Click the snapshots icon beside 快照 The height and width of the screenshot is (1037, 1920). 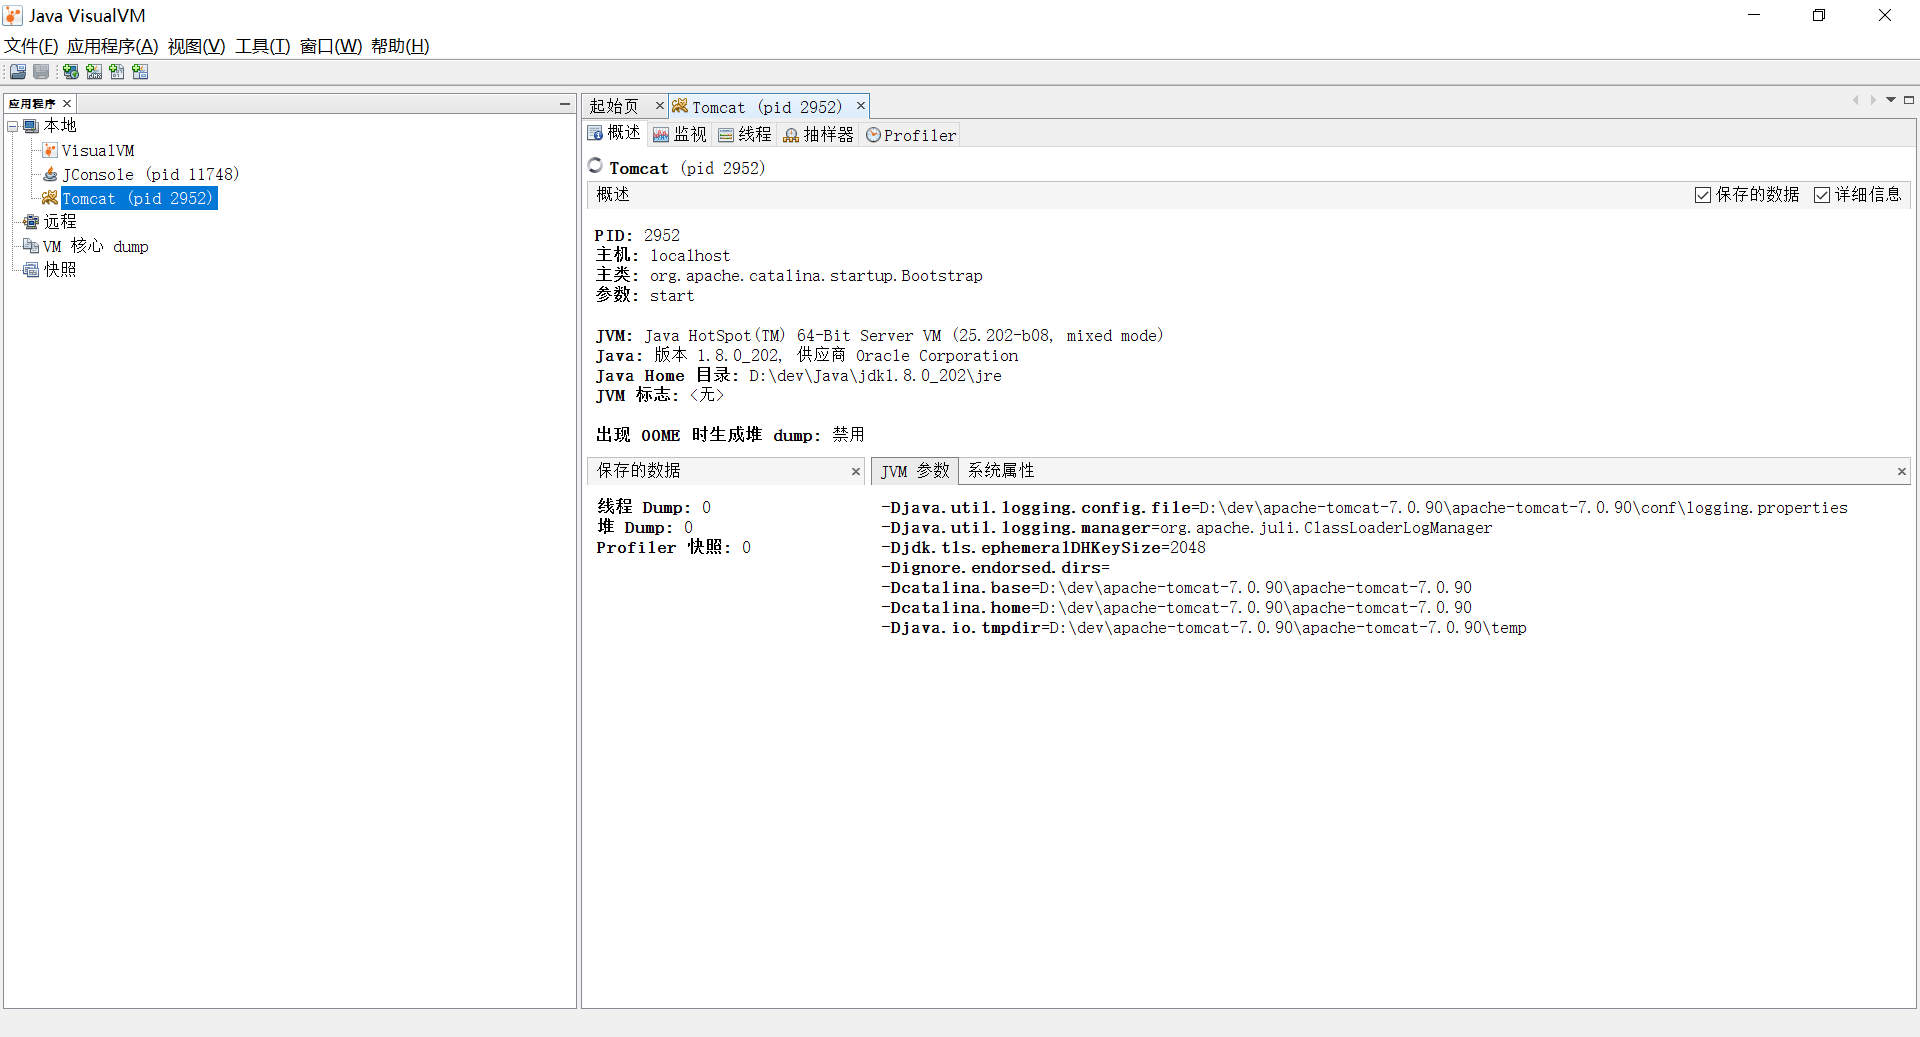(x=31, y=270)
